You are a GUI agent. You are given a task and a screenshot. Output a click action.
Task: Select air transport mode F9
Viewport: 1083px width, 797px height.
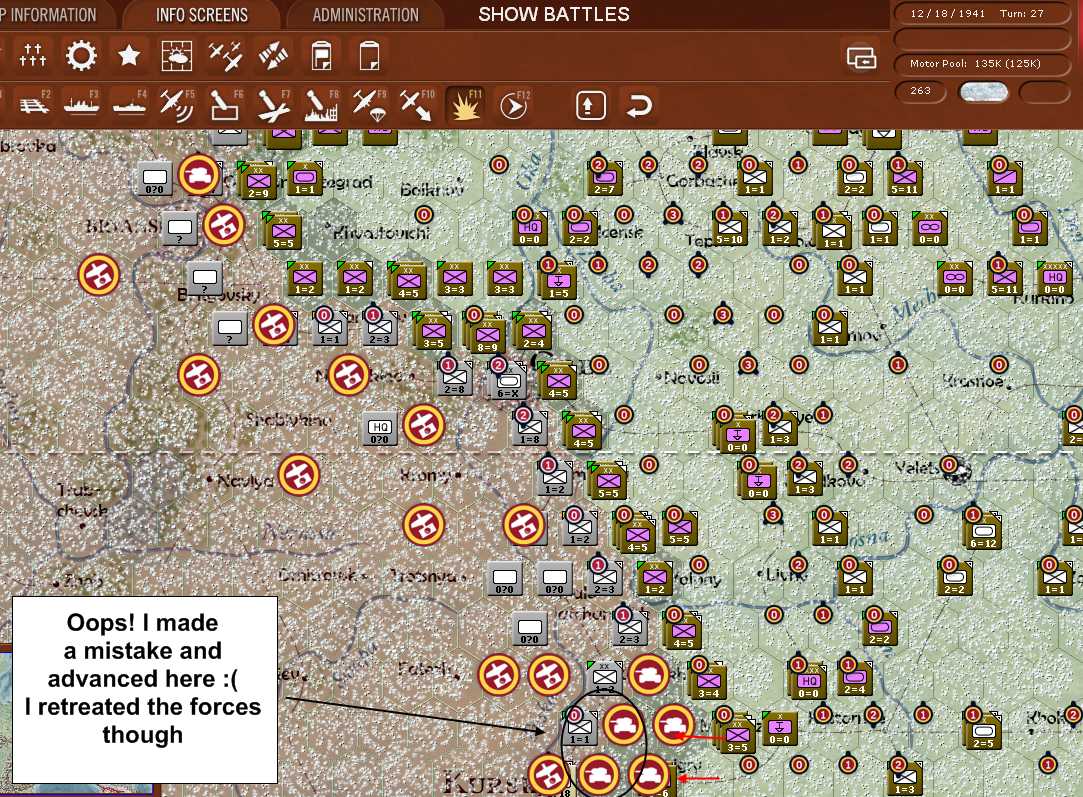[370, 105]
